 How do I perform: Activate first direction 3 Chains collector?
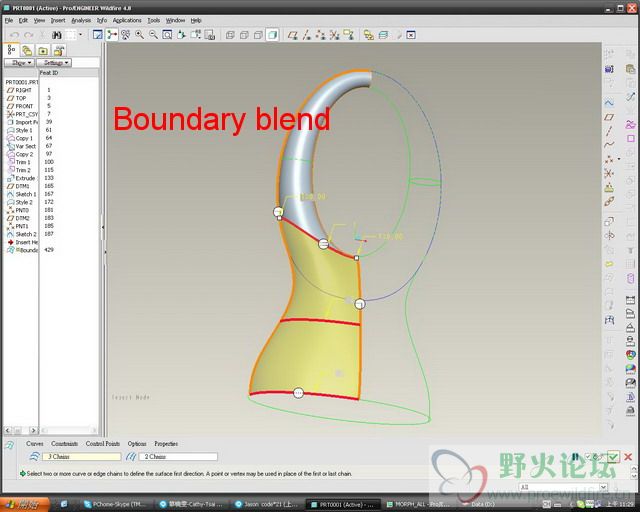click(x=82, y=456)
